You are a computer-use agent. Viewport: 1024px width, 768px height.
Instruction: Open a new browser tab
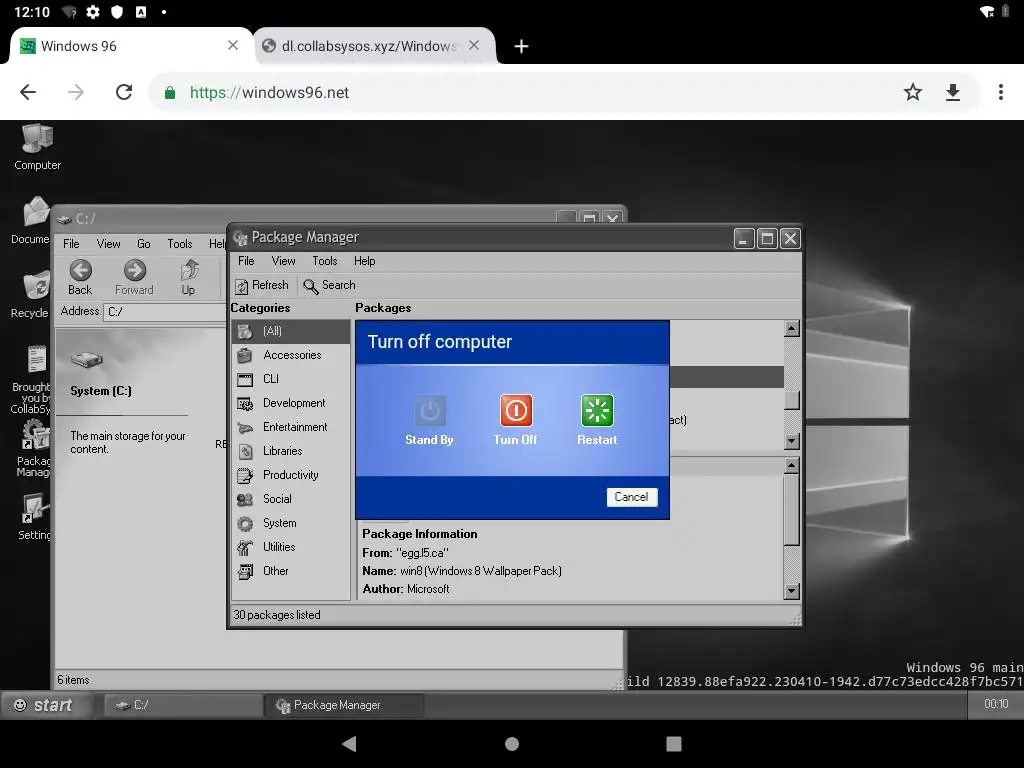(x=521, y=46)
